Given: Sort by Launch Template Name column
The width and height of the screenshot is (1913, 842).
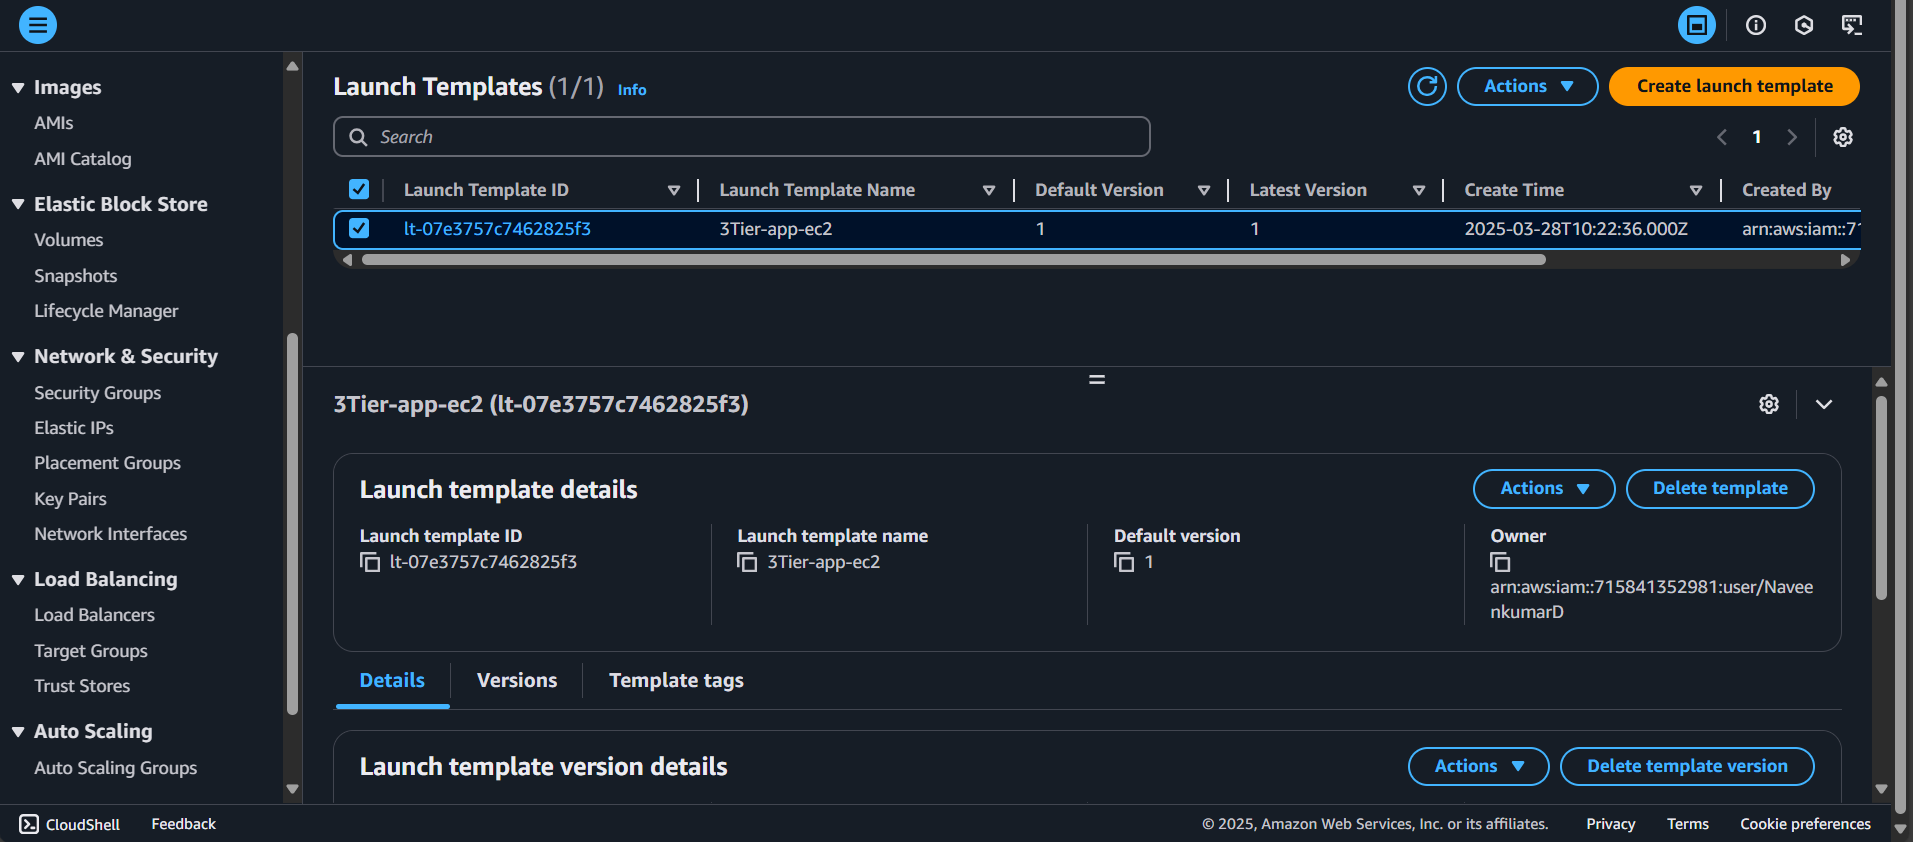Looking at the screenshot, I should 989,190.
